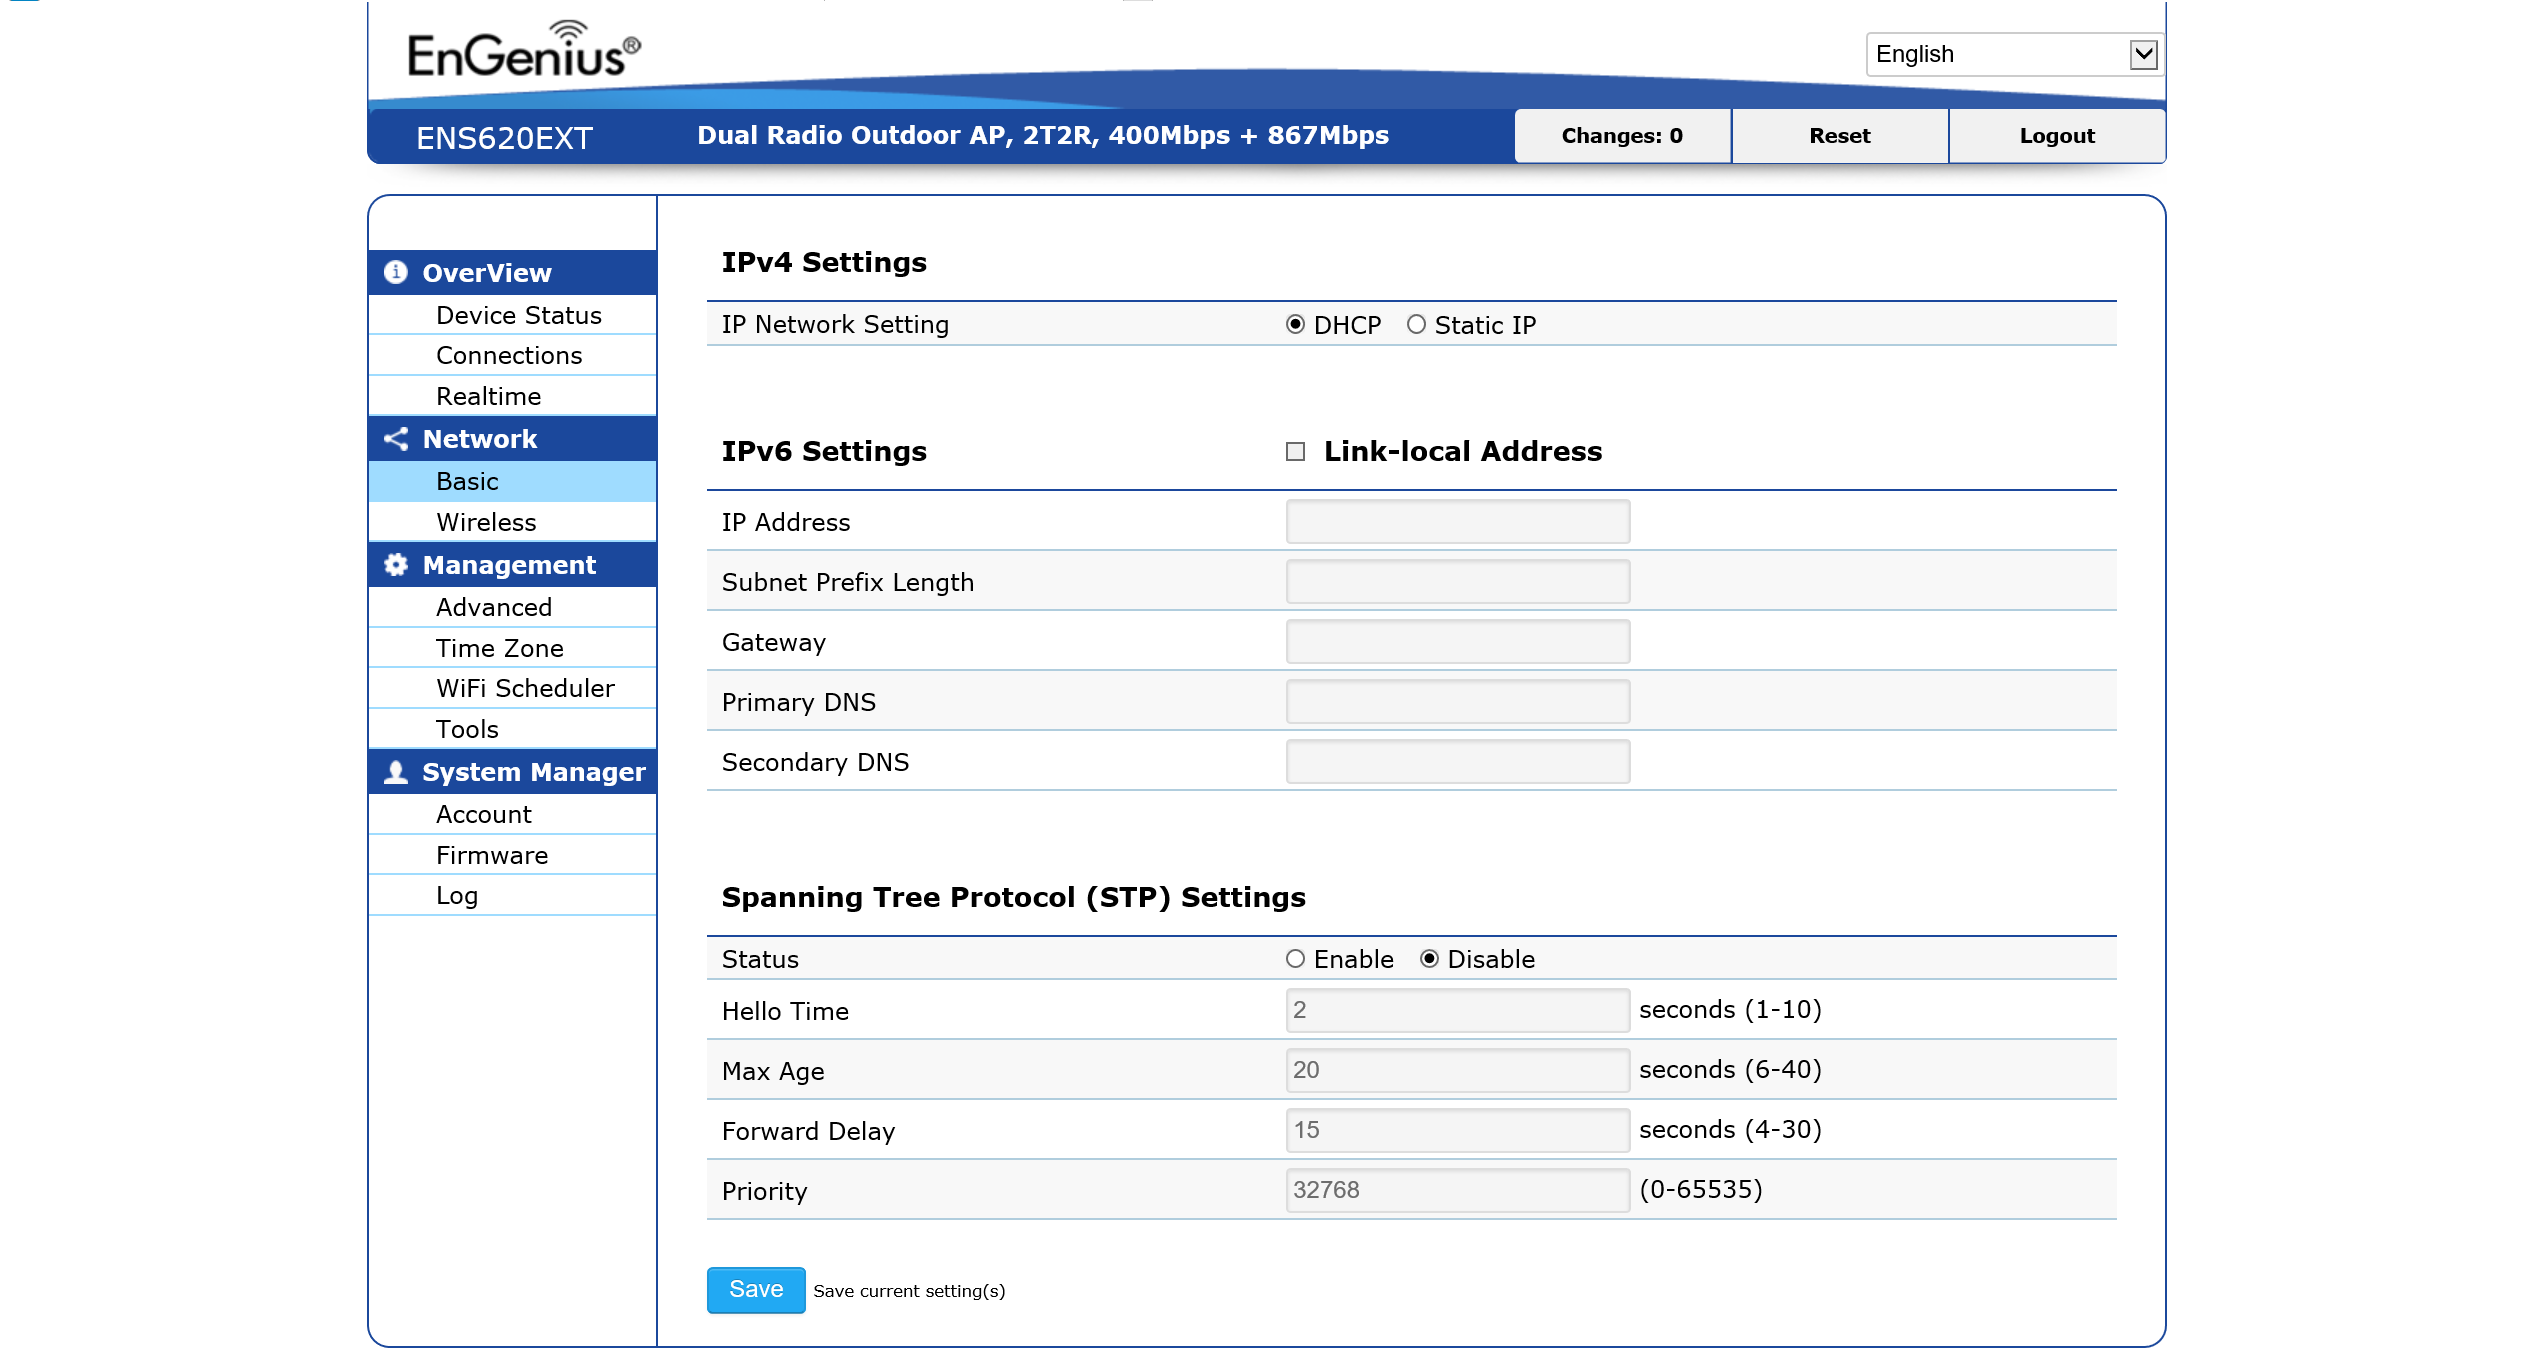Click the System Manager user icon
The width and height of the screenshot is (2529, 1360).
(396, 772)
